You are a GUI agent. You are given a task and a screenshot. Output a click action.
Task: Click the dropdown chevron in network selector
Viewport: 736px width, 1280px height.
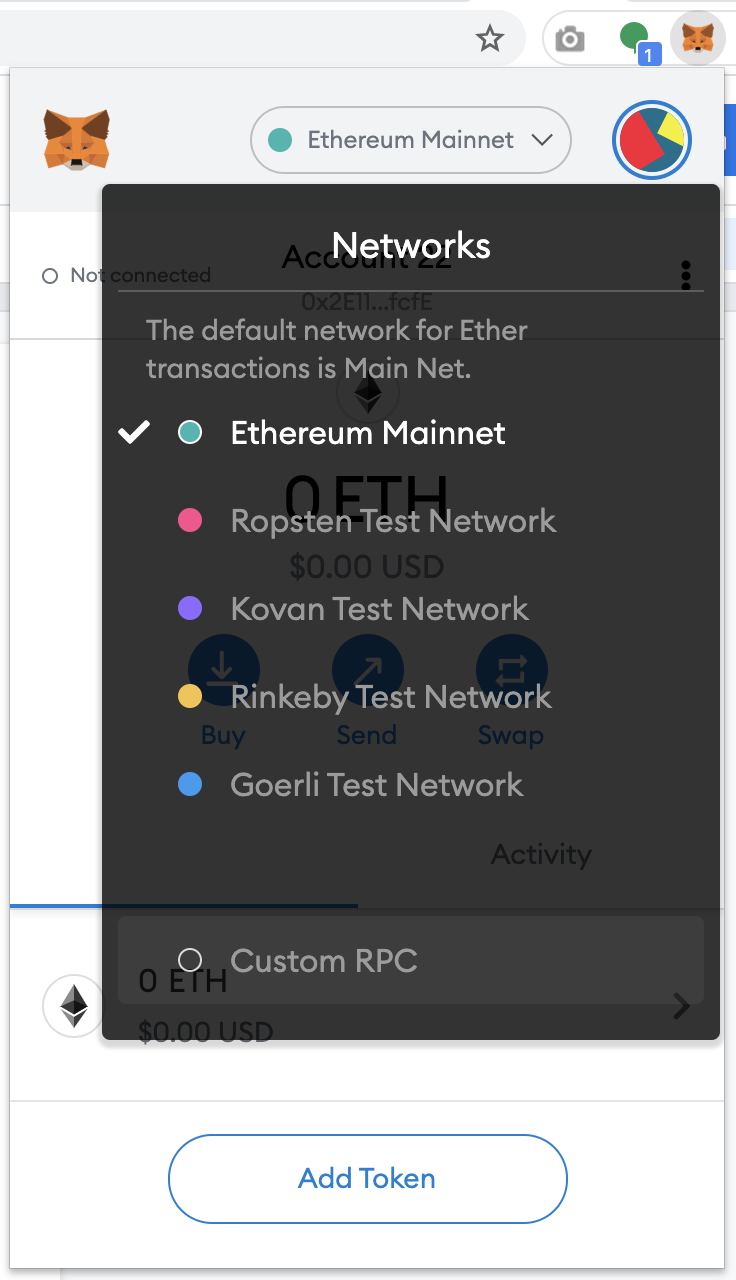click(x=543, y=140)
